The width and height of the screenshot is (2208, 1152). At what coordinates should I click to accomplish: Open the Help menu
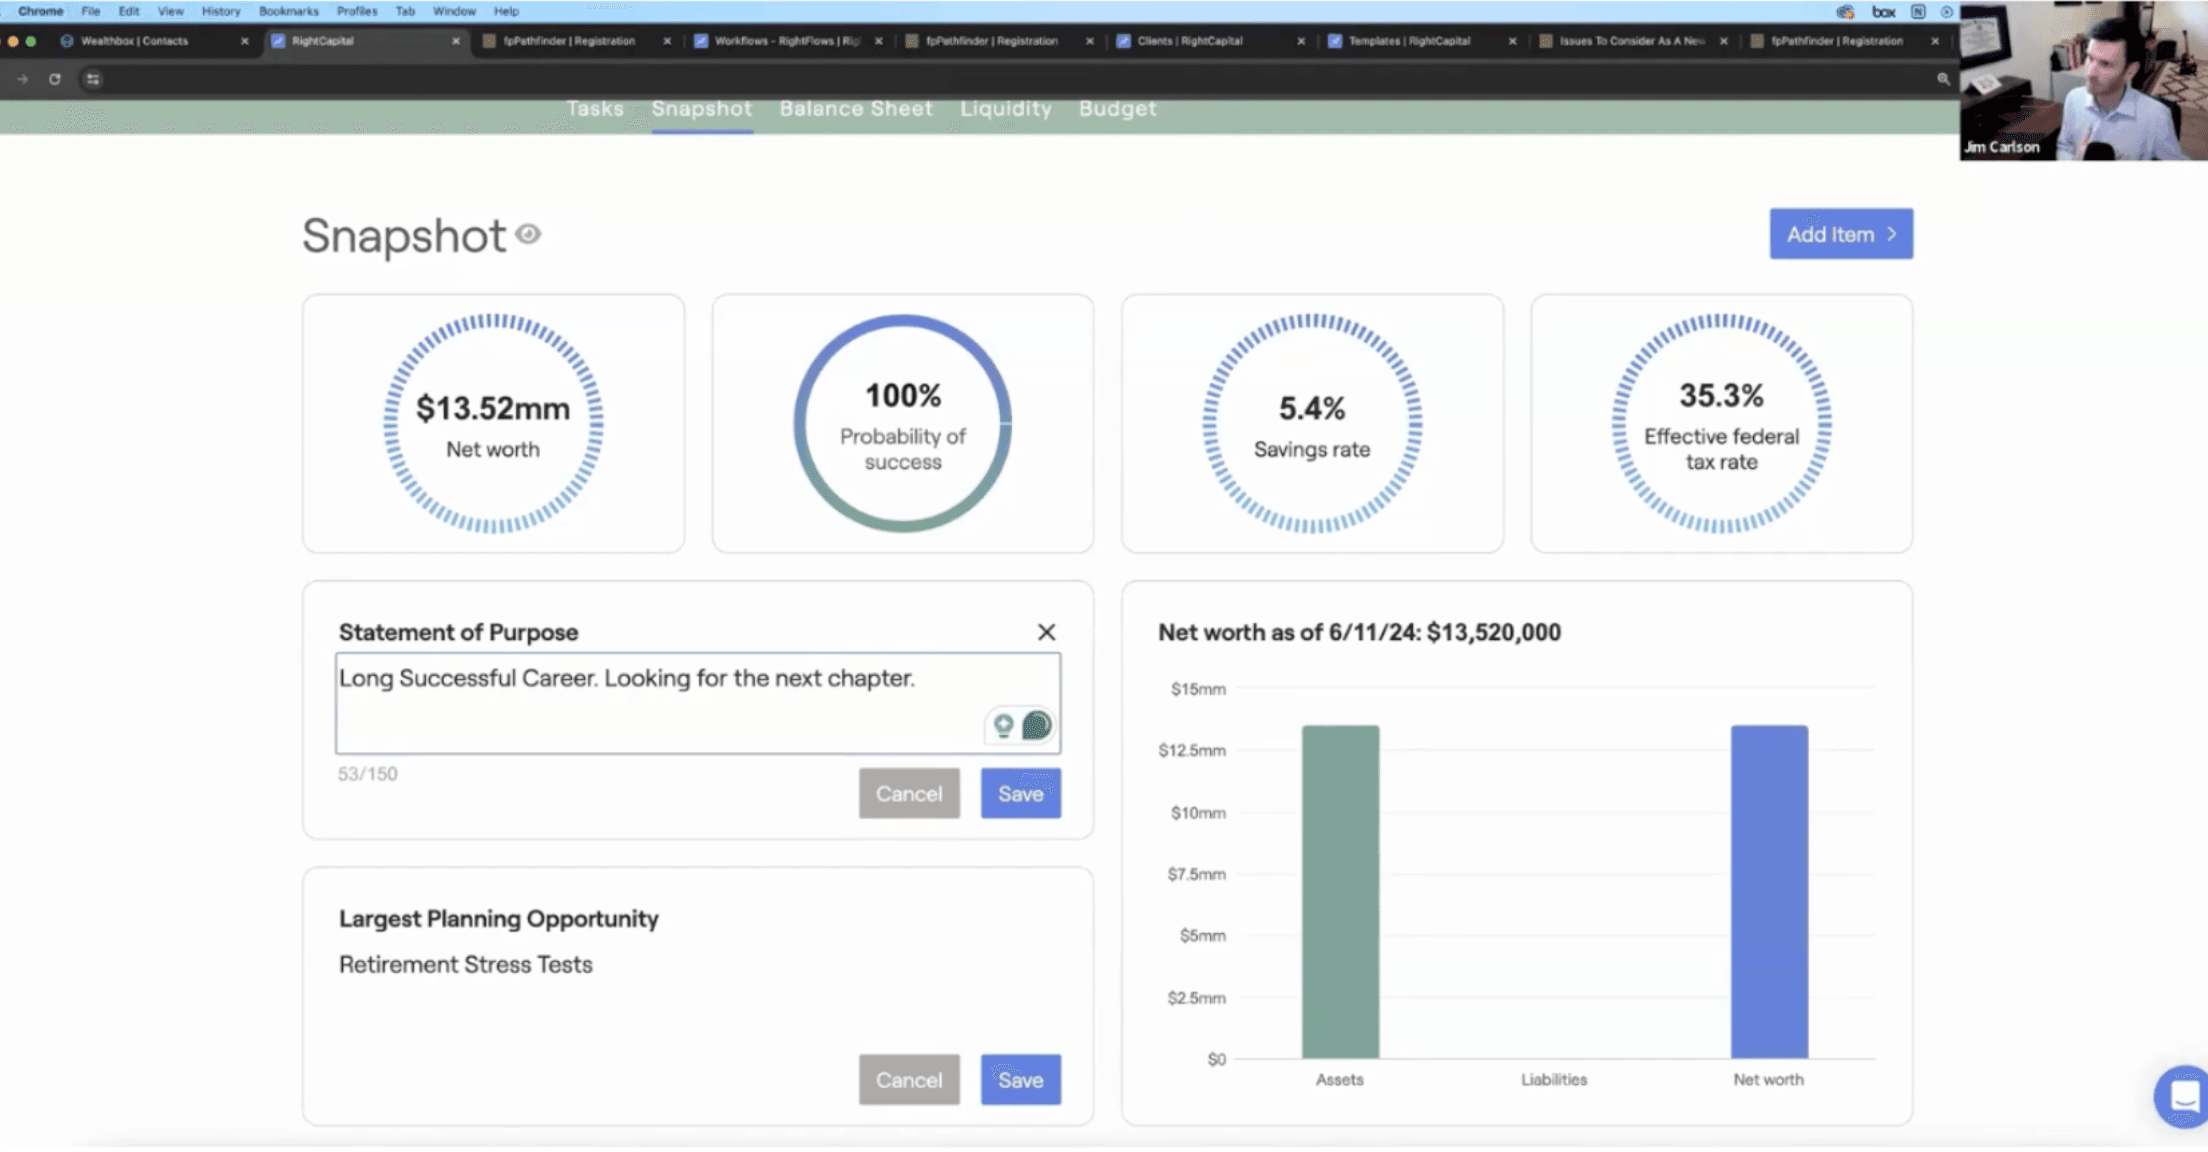[x=506, y=11]
